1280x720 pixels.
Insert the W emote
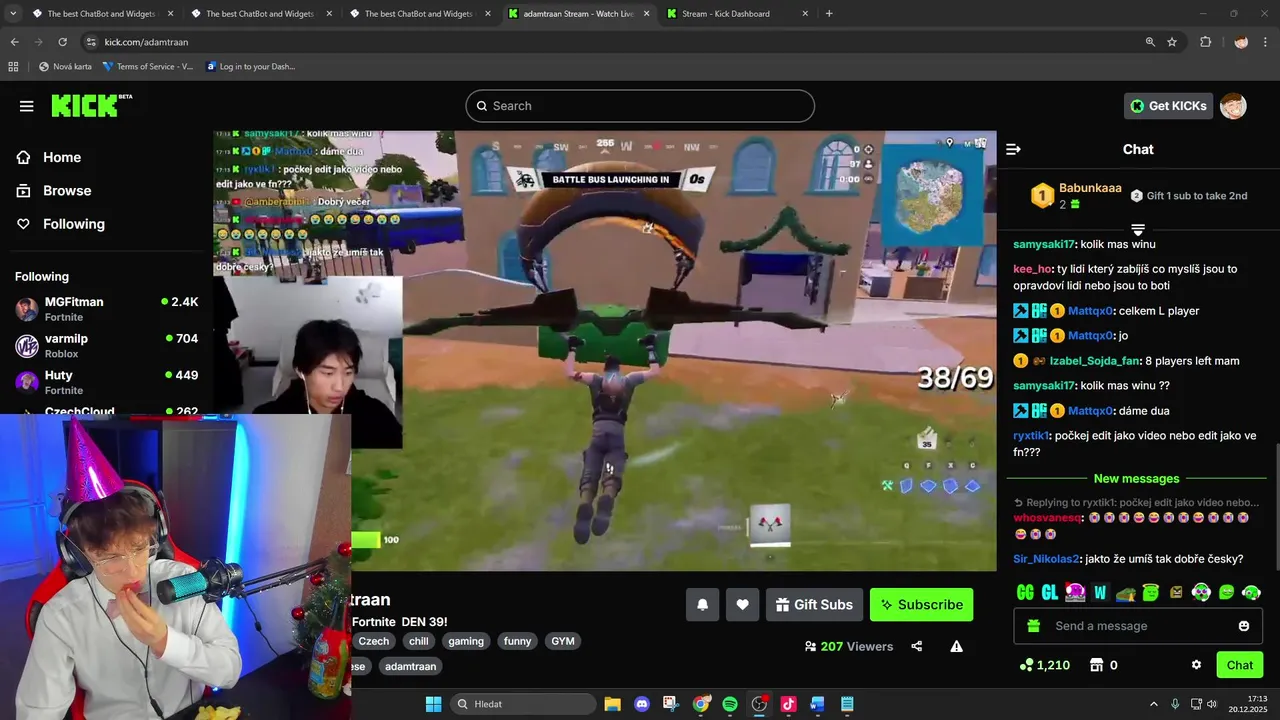click(x=1100, y=592)
